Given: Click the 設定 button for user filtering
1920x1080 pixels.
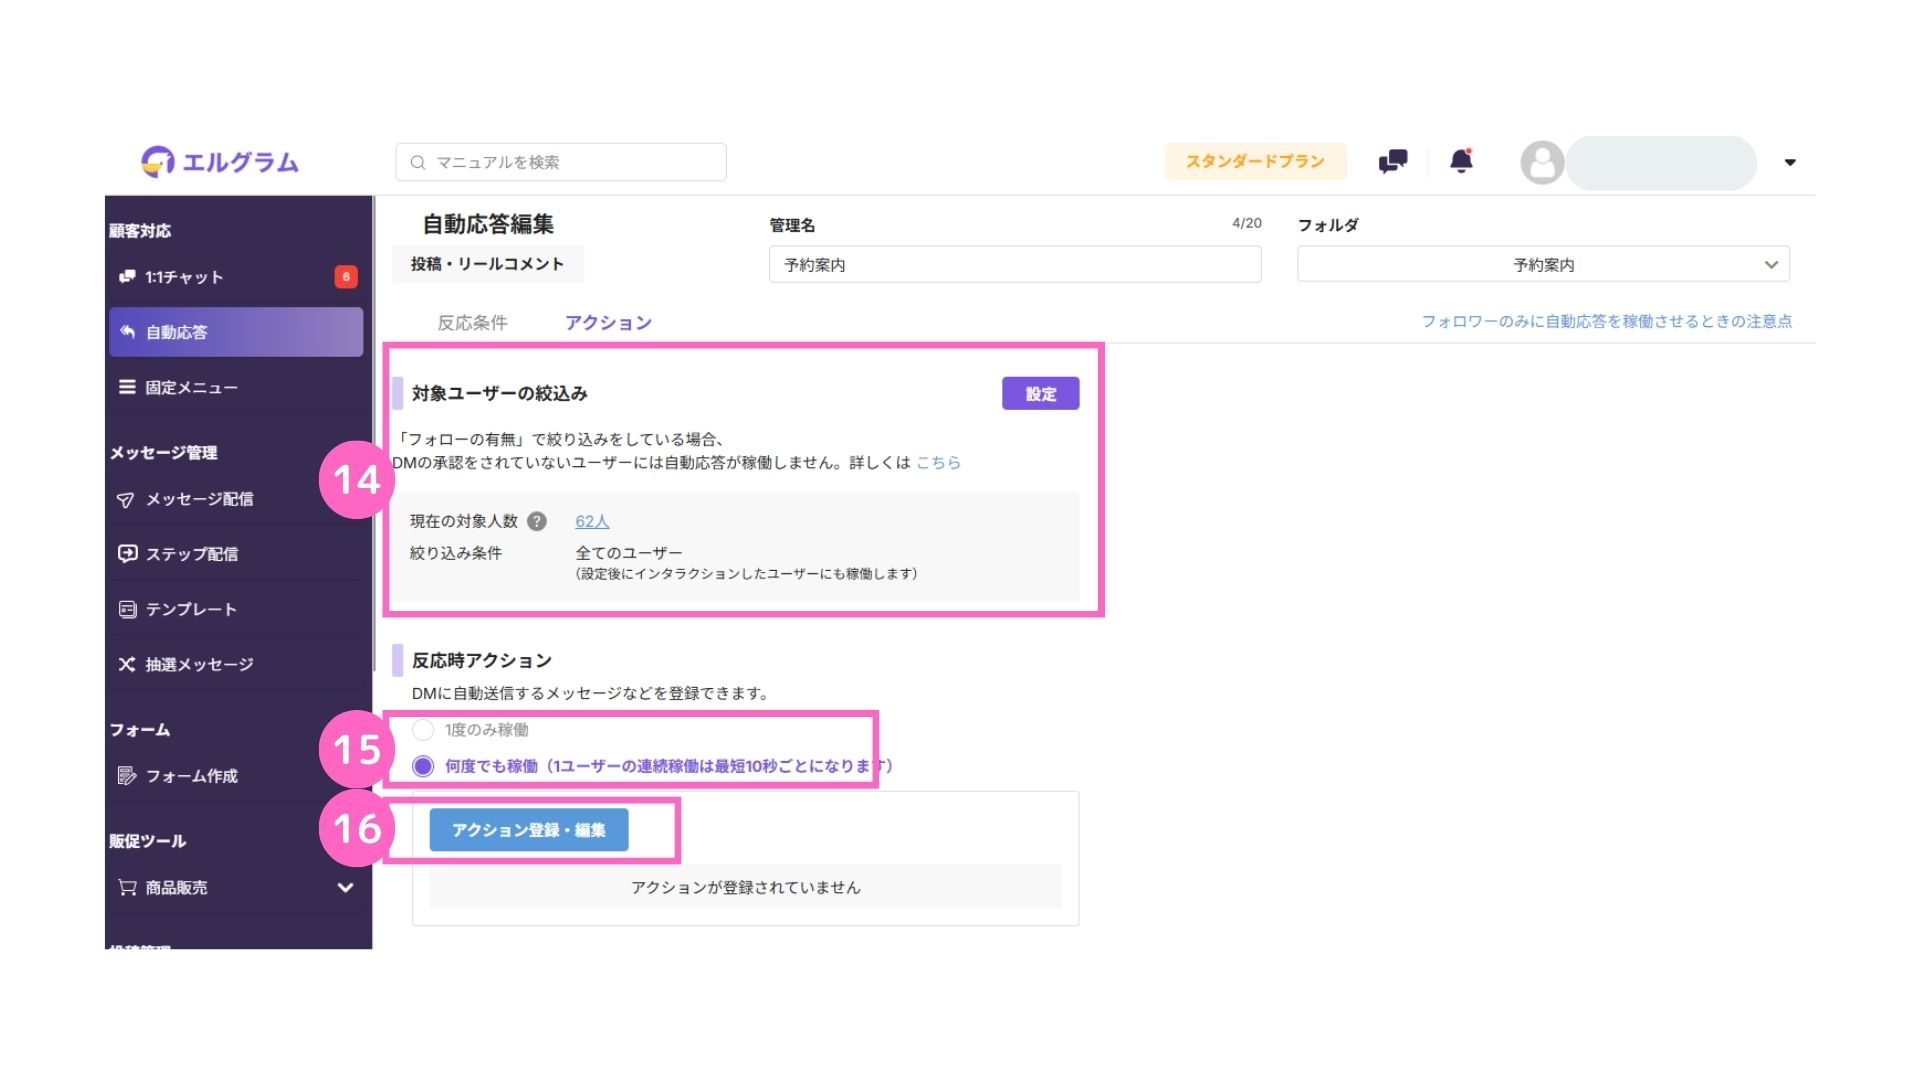Looking at the screenshot, I should 1040,394.
